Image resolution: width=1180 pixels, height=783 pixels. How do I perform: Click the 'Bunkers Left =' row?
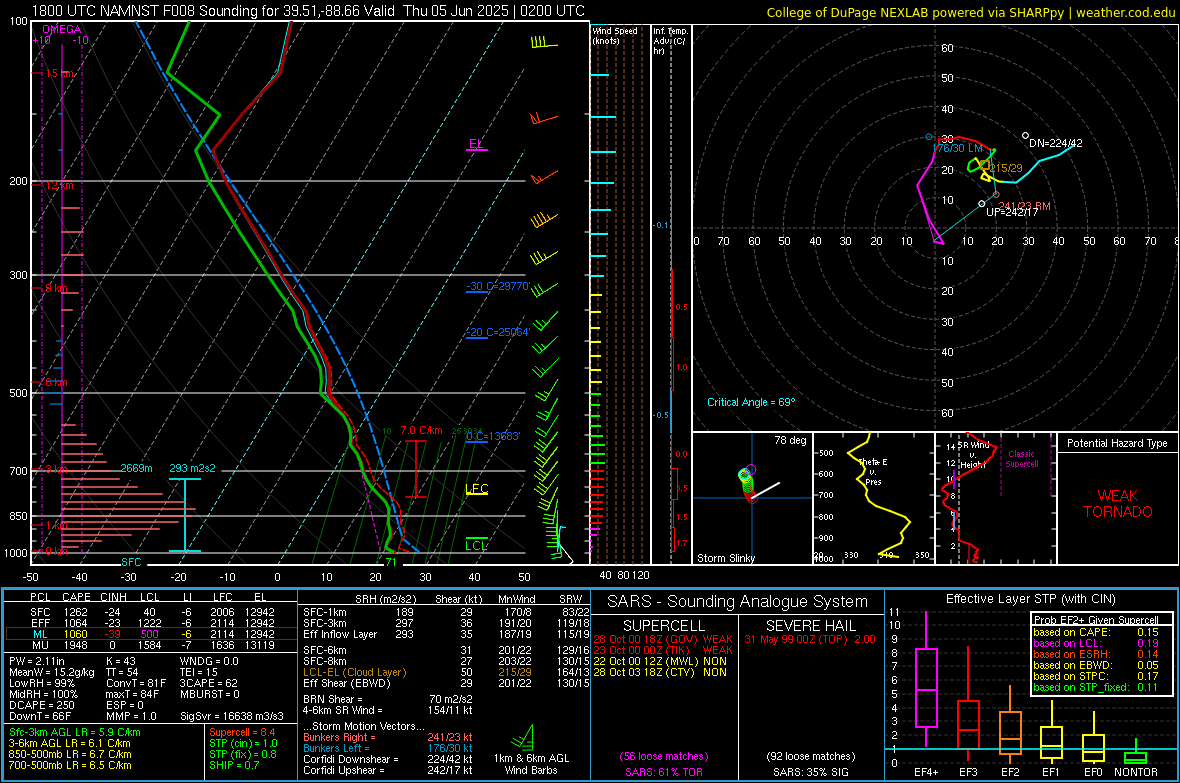click(x=388, y=748)
